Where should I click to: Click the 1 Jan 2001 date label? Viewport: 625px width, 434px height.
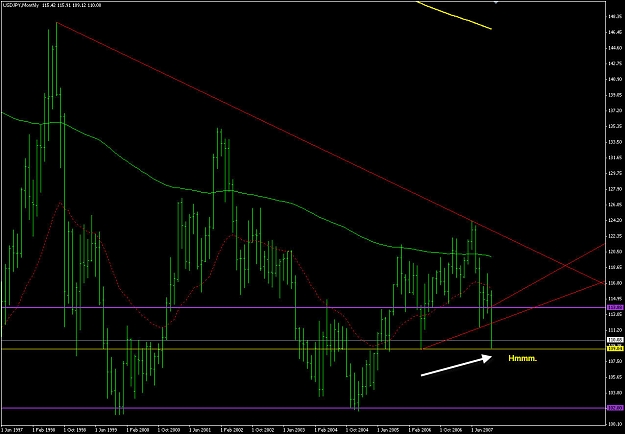200,431
